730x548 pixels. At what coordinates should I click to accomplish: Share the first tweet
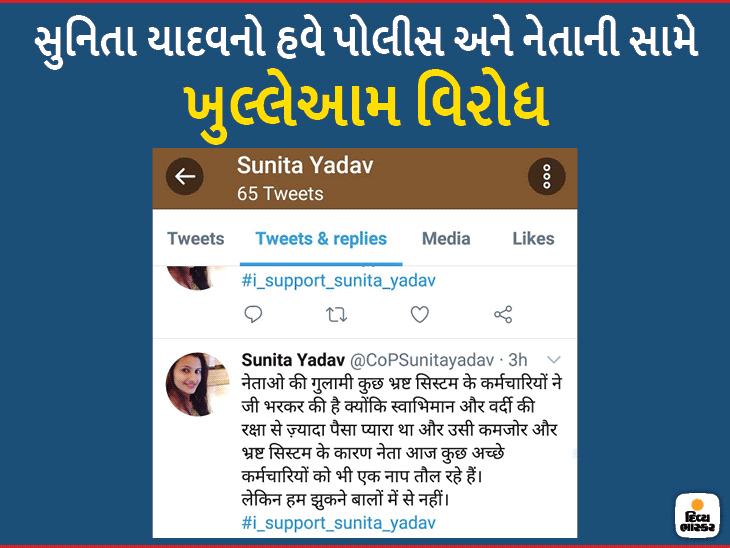tap(503, 315)
